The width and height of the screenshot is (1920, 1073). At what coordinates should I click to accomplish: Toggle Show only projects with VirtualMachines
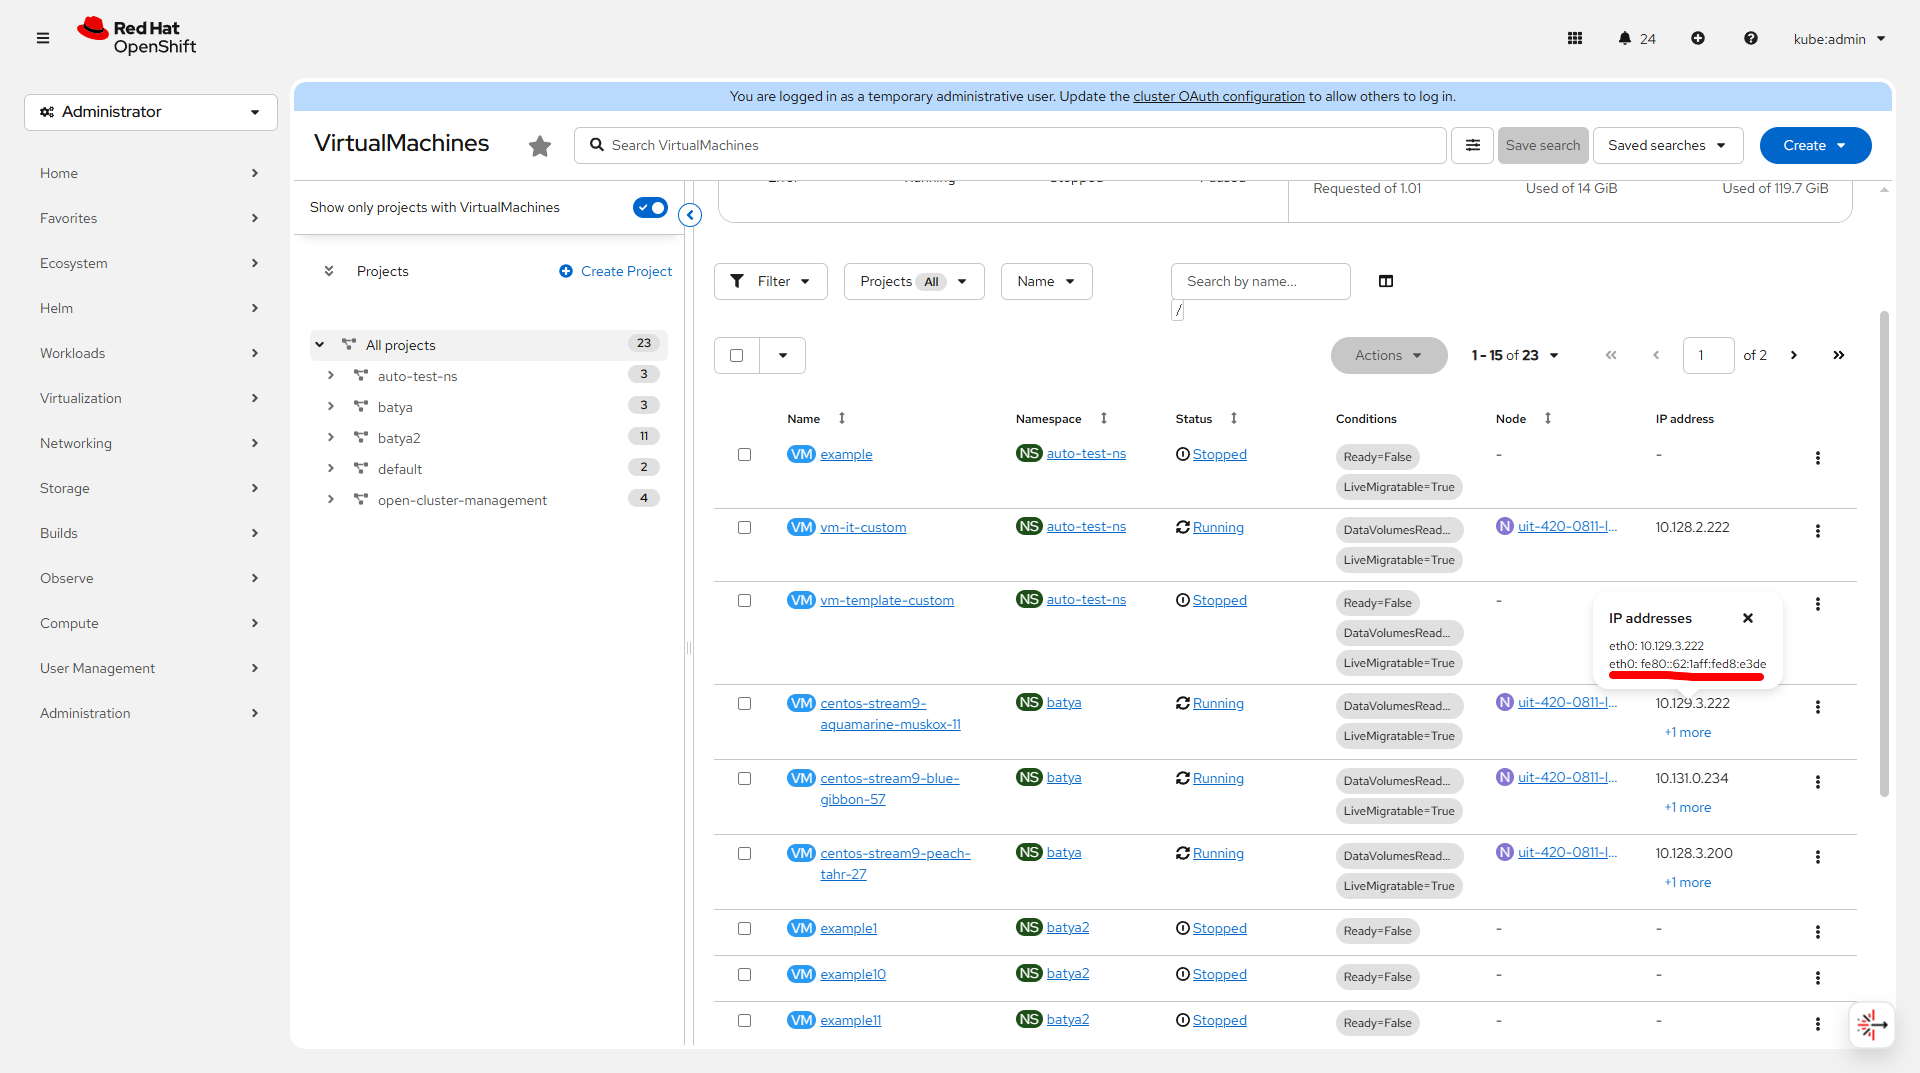coord(650,208)
